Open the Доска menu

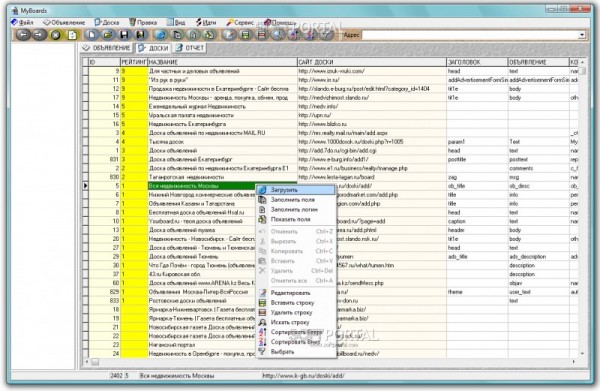(107, 23)
